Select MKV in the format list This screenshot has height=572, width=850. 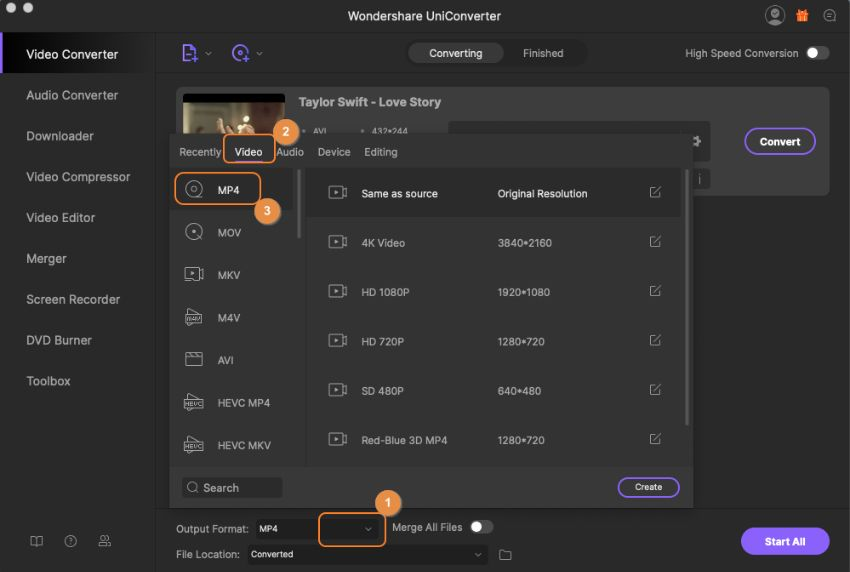click(228, 275)
